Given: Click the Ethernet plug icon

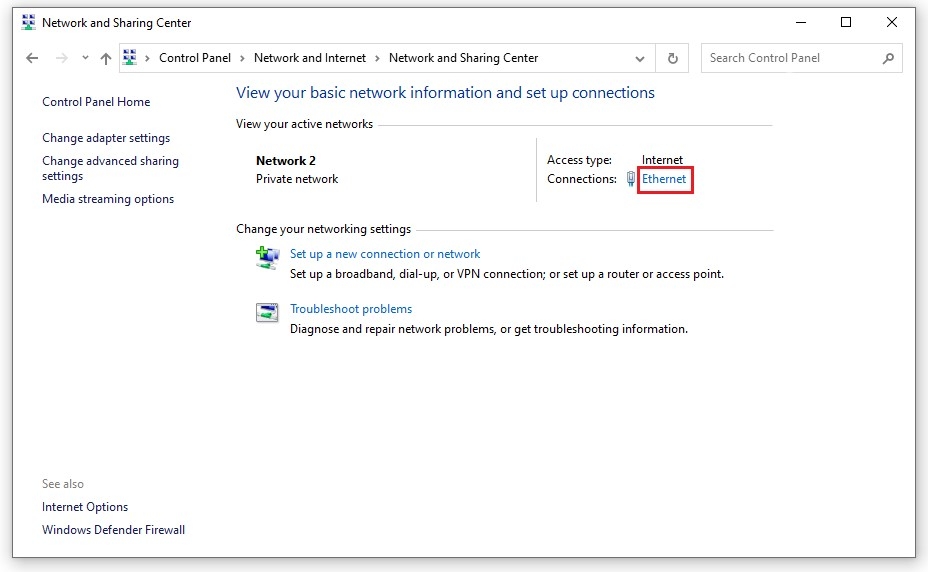Looking at the screenshot, I should pos(631,179).
